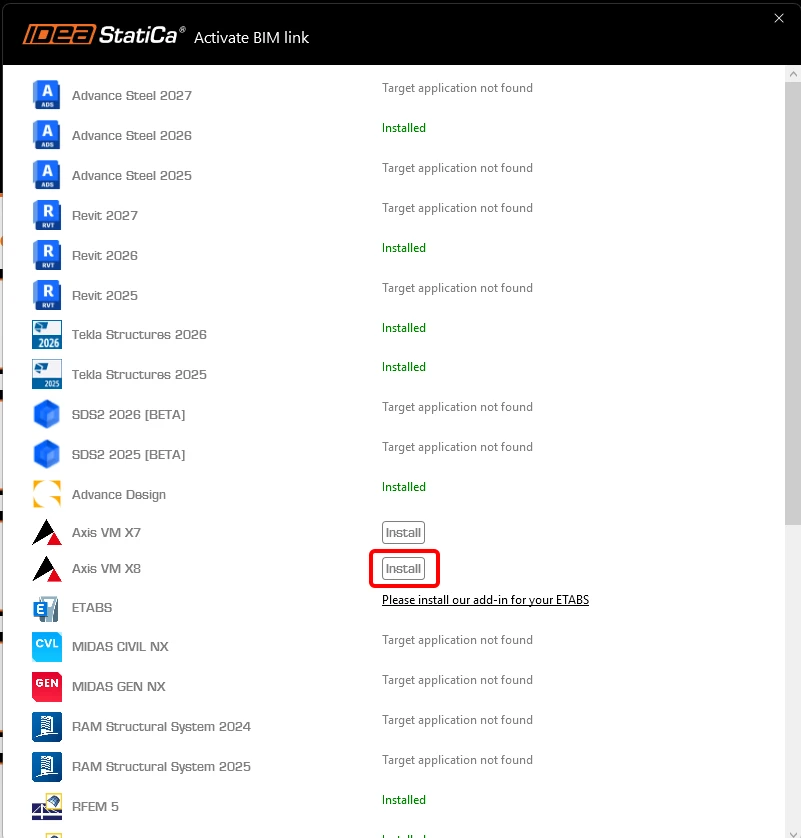Click the Advance Steel 2025 icon

click(47, 175)
